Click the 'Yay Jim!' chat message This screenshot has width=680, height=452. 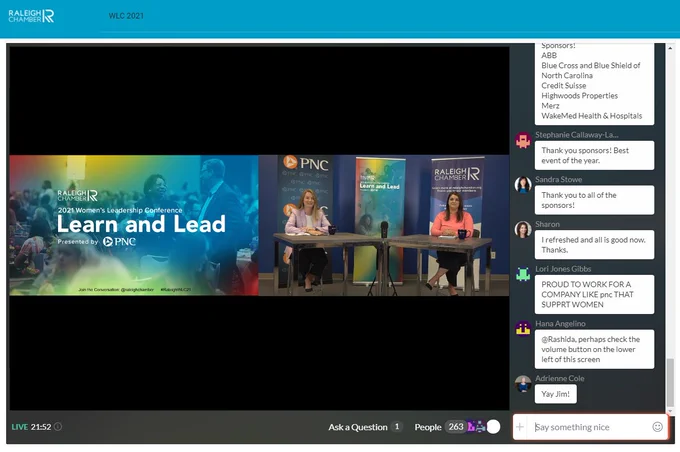tap(556, 394)
